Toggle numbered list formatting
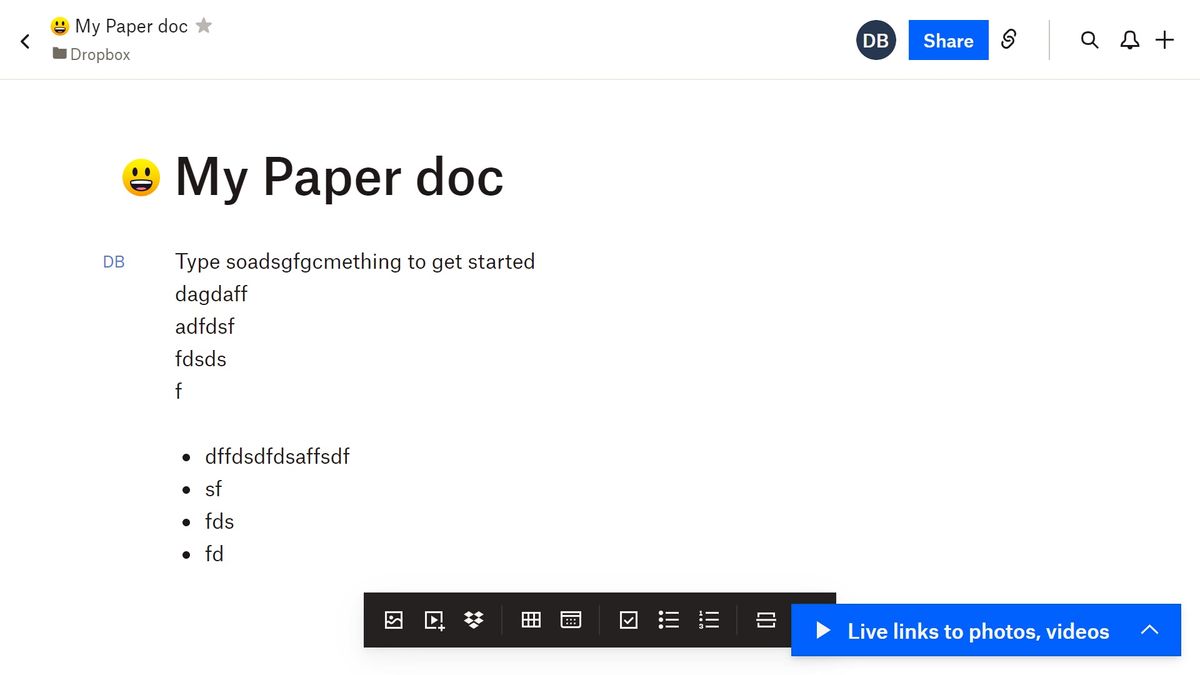Viewport: 1200px width, 675px height. (708, 620)
